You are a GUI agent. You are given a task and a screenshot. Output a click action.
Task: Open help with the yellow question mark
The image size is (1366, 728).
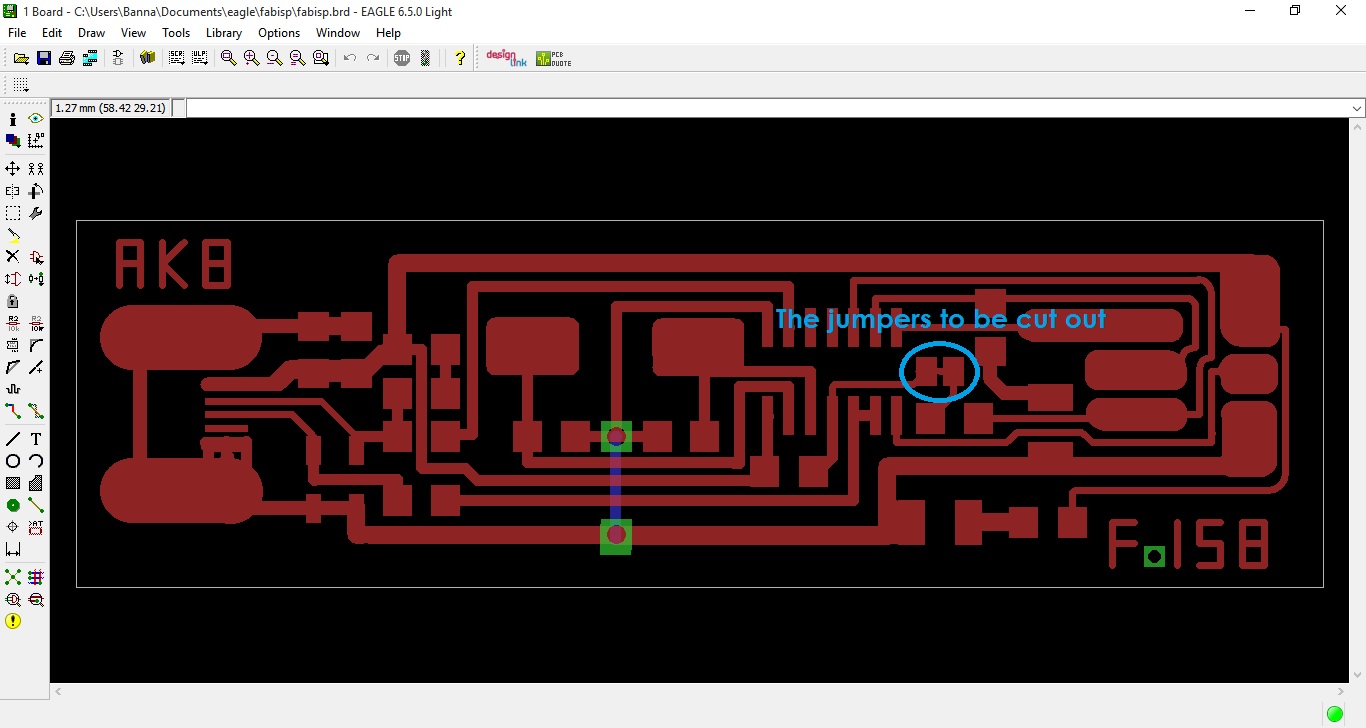460,58
